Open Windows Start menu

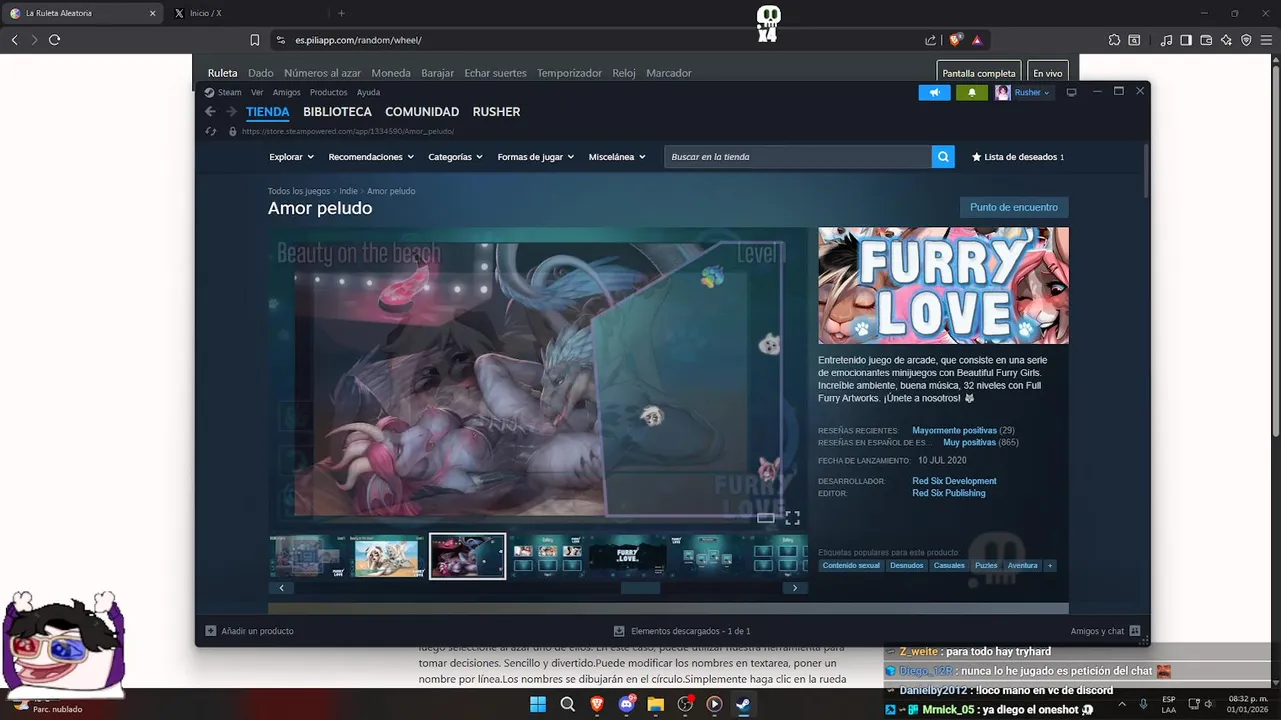538,704
